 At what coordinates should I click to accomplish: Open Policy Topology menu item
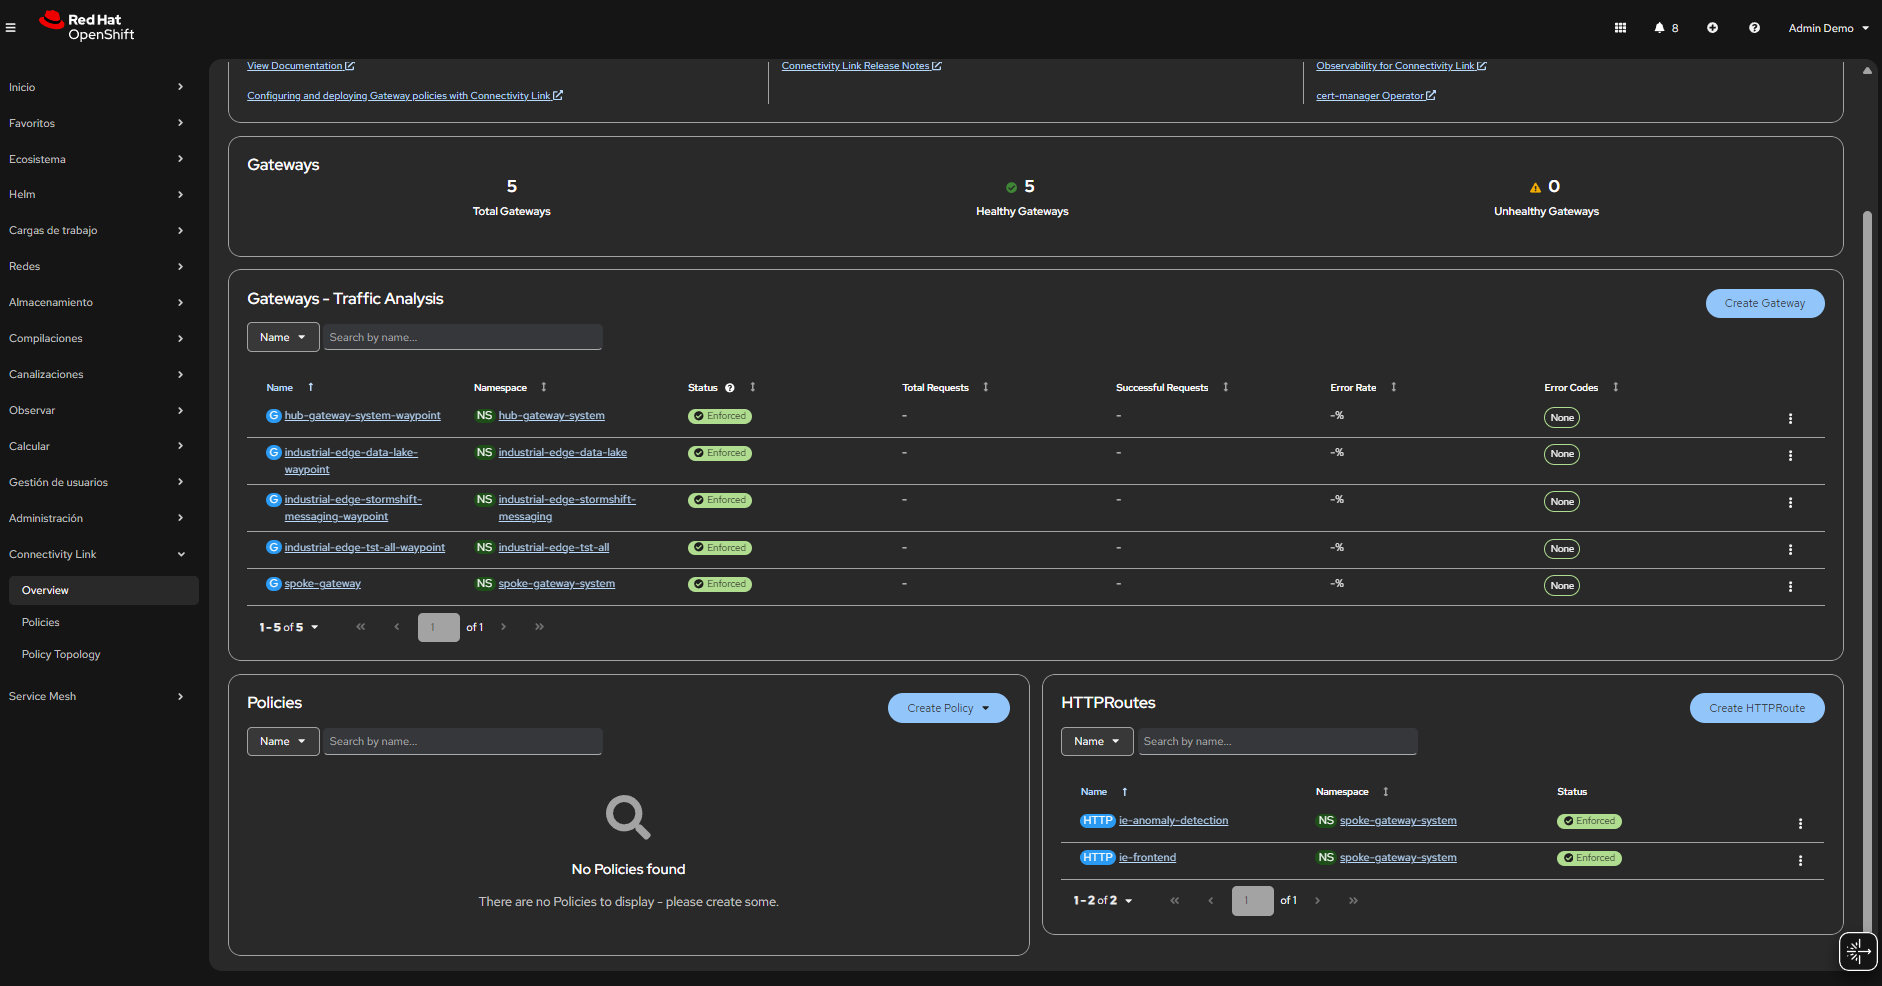coord(104,654)
